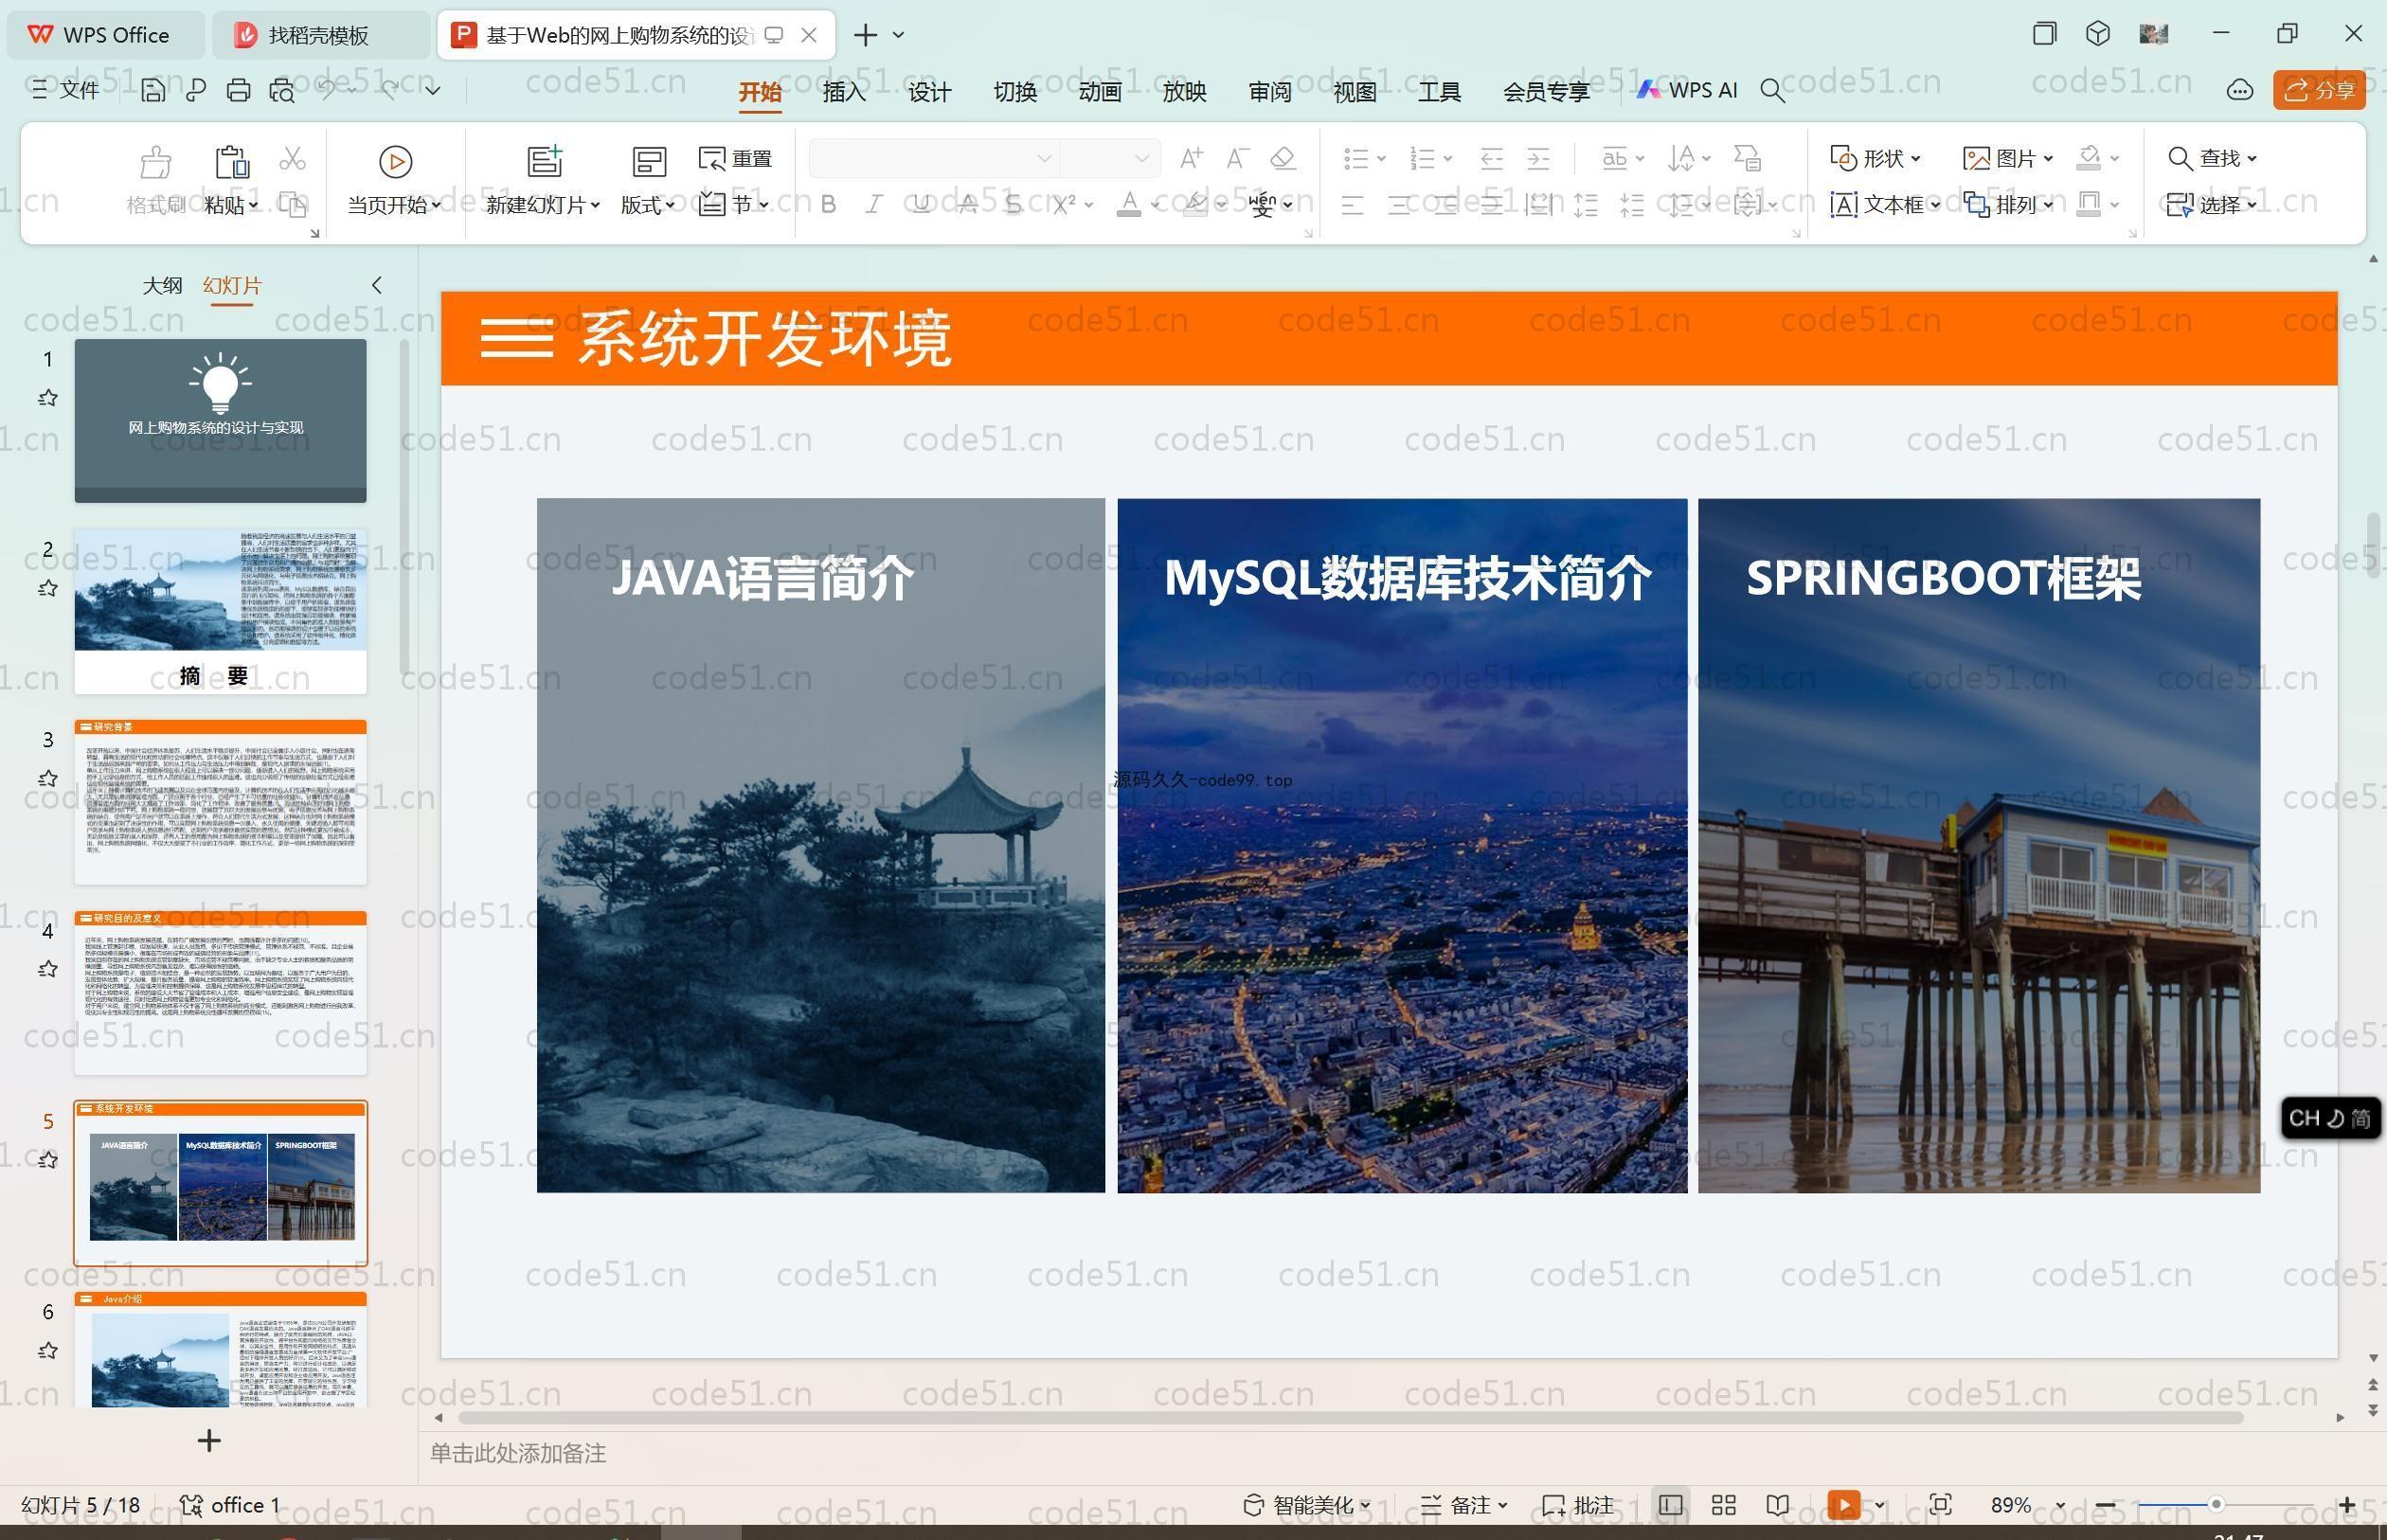Open the File (文件) menu
Screen dimensions: 2387x1540
pos(66,90)
